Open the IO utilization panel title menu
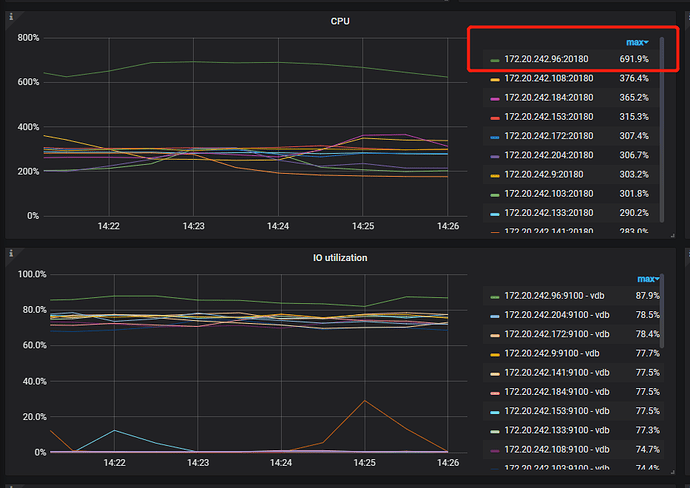Screen dimensions: 690x488 pyautogui.click(x=341, y=257)
